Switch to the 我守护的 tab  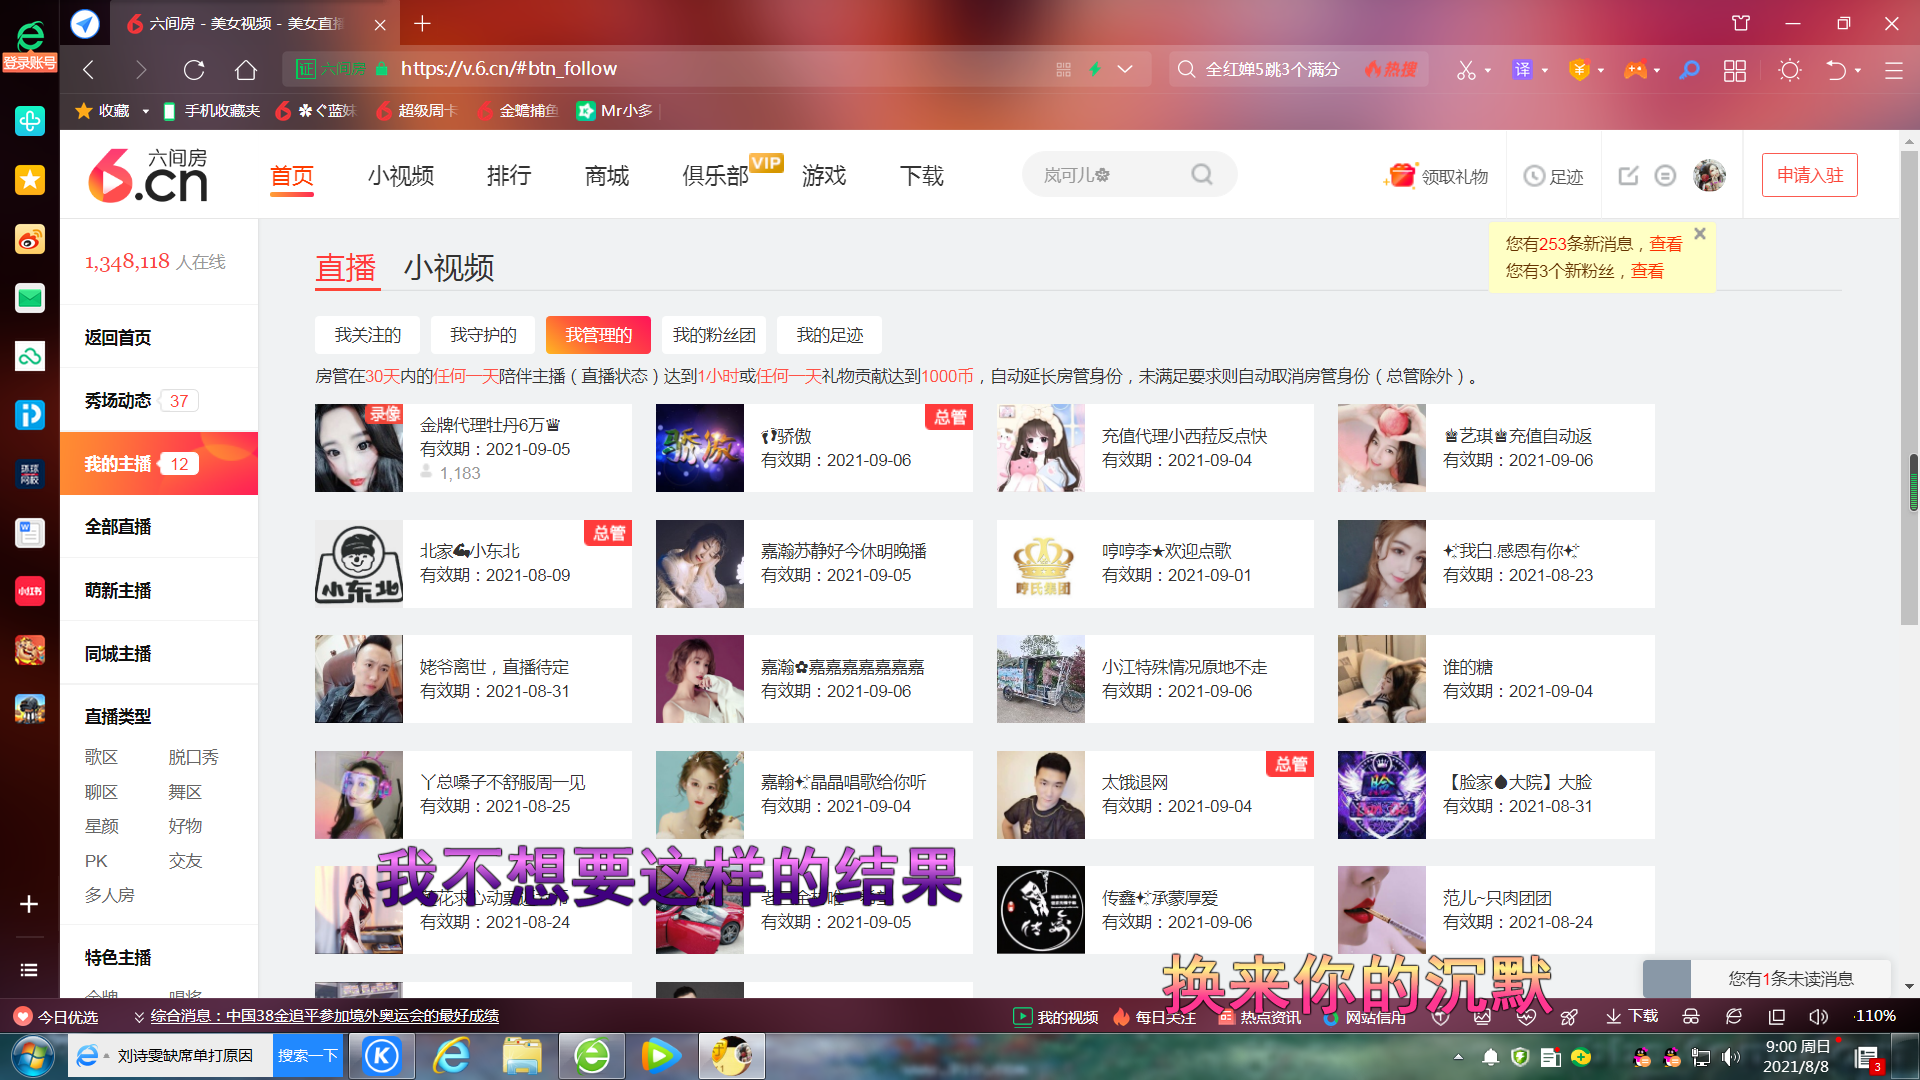coord(483,335)
